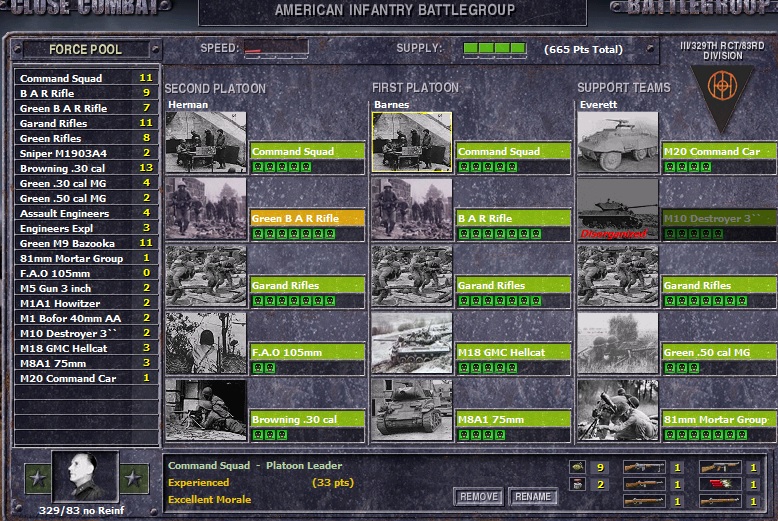The height and width of the screenshot is (521, 778).
Task: Click the left star icon beside commander portrait
Action: [x=38, y=478]
